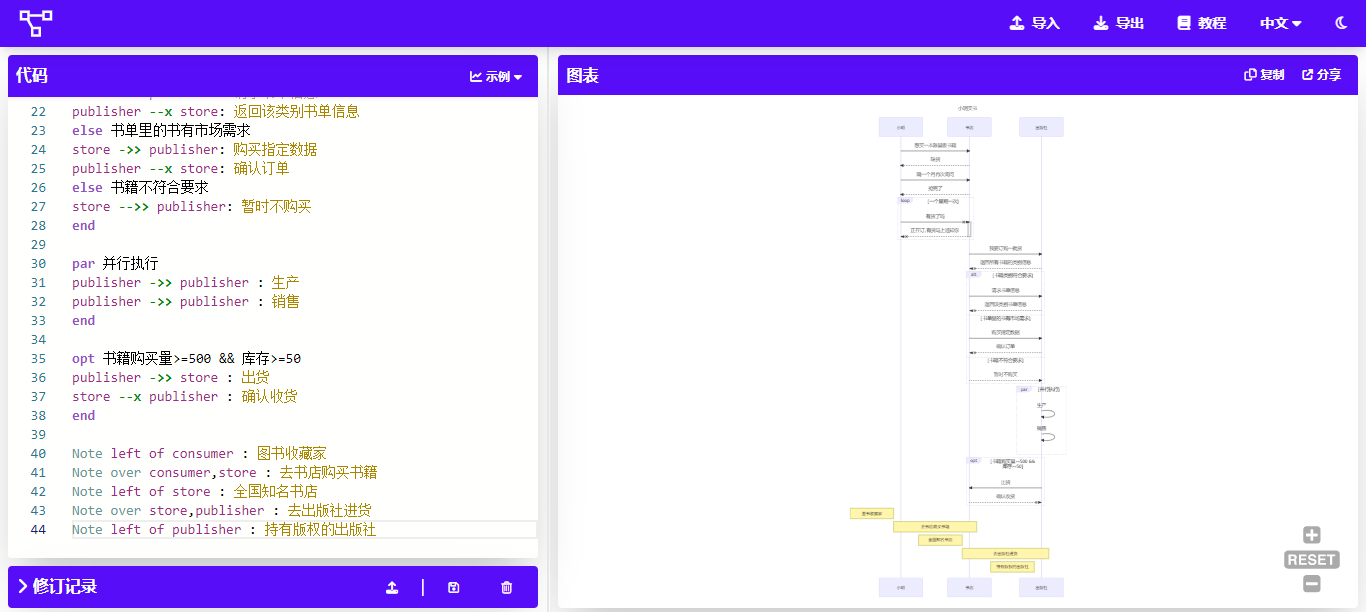Click code text '确认收货' on line 37
1366x612 pixels.
(269, 396)
